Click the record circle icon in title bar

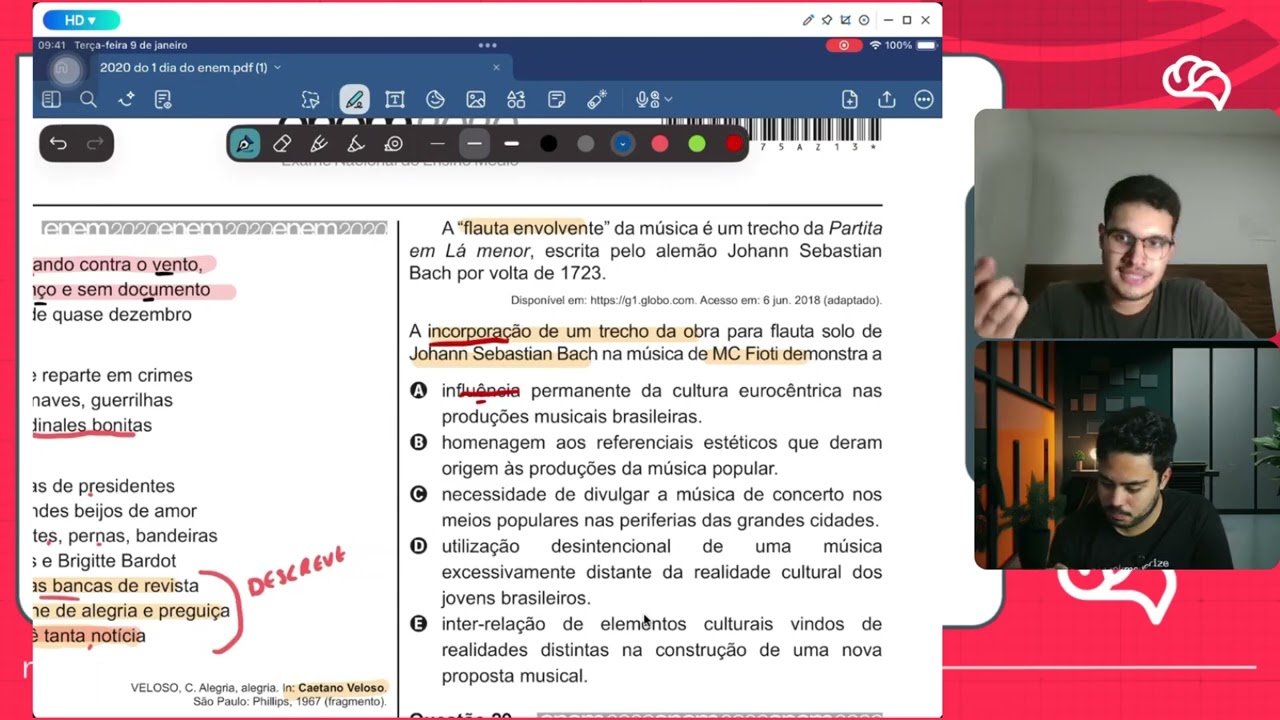coord(864,20)
